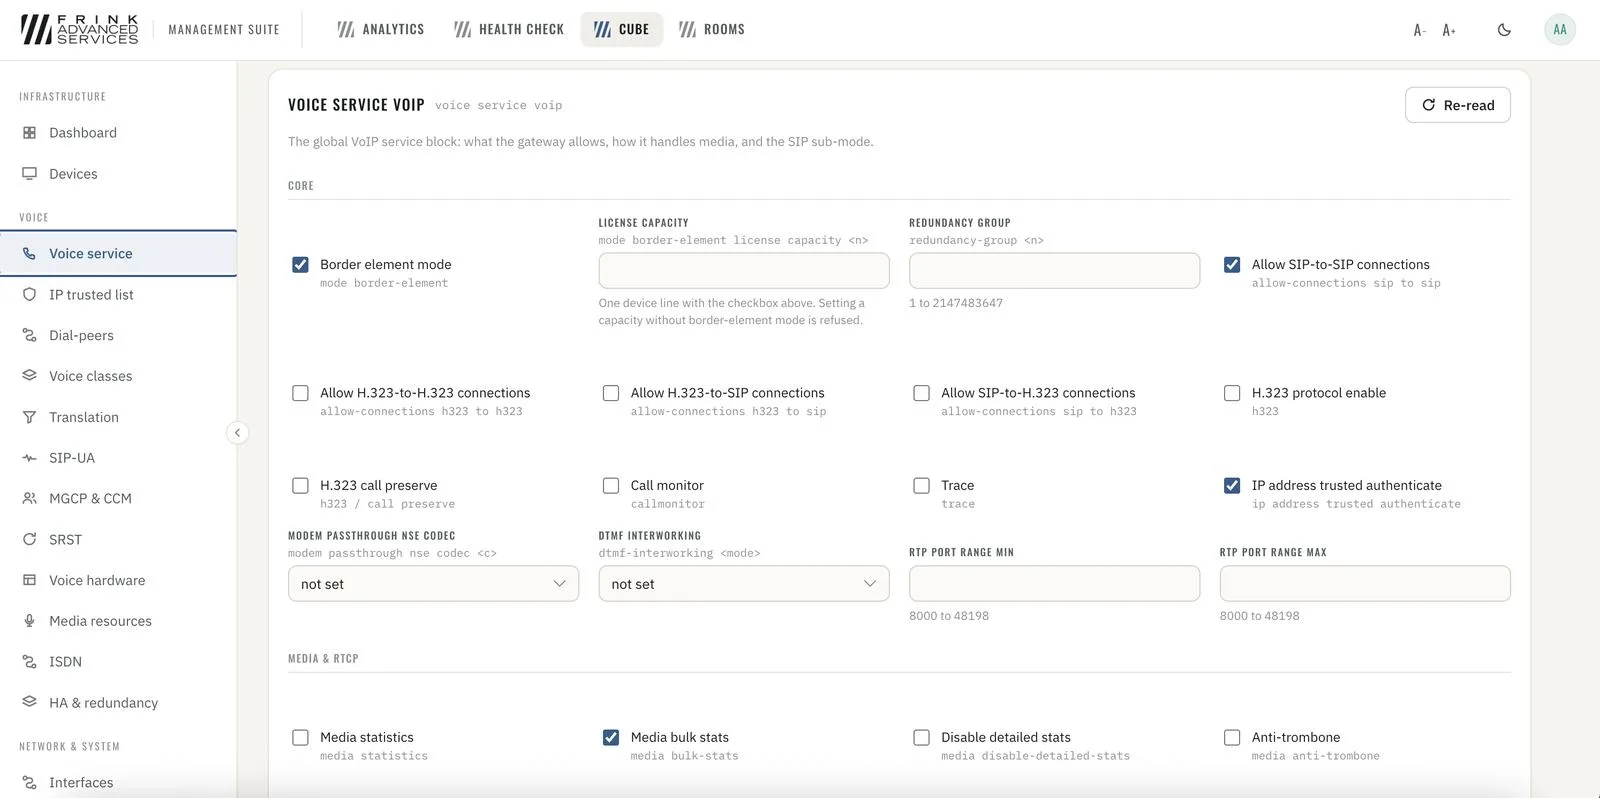Uncheck Allow SIP-to-SIP connections
This screenshot has width=1600, height=798.
tap(1232, 265)
